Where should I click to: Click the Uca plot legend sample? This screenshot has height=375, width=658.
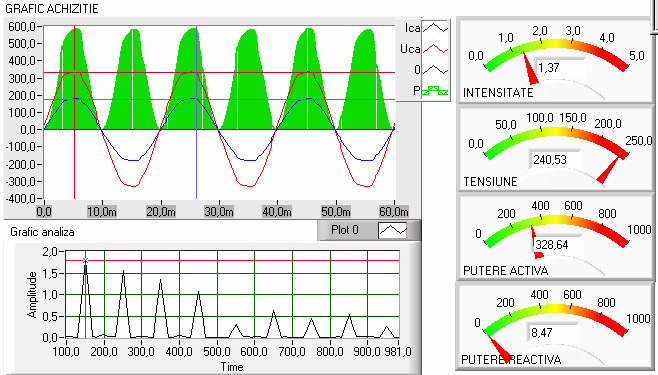(435, 49)
